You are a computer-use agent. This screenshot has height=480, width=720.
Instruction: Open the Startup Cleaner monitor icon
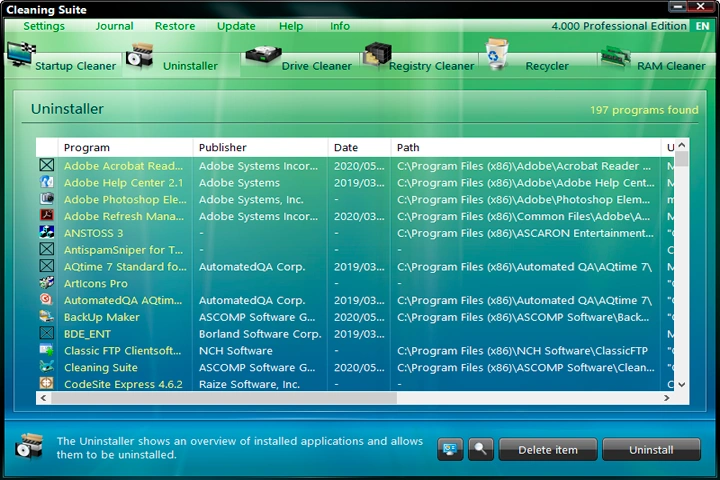point(21,54)
